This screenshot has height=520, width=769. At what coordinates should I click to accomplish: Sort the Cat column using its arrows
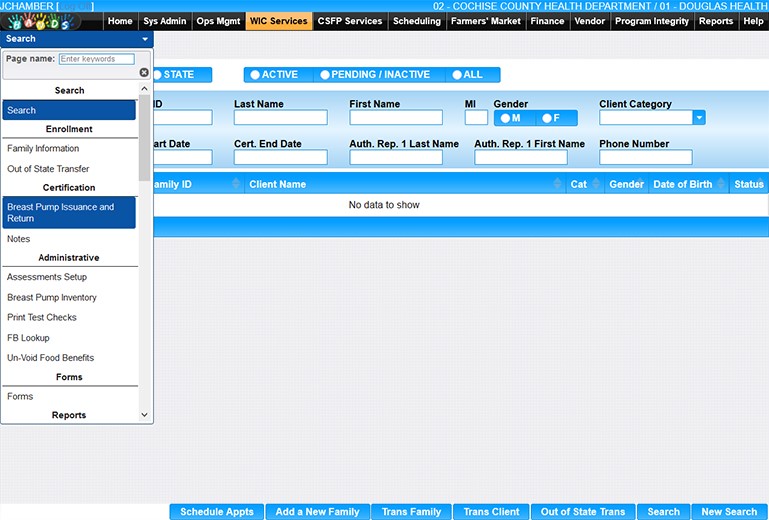click(596, 184)
